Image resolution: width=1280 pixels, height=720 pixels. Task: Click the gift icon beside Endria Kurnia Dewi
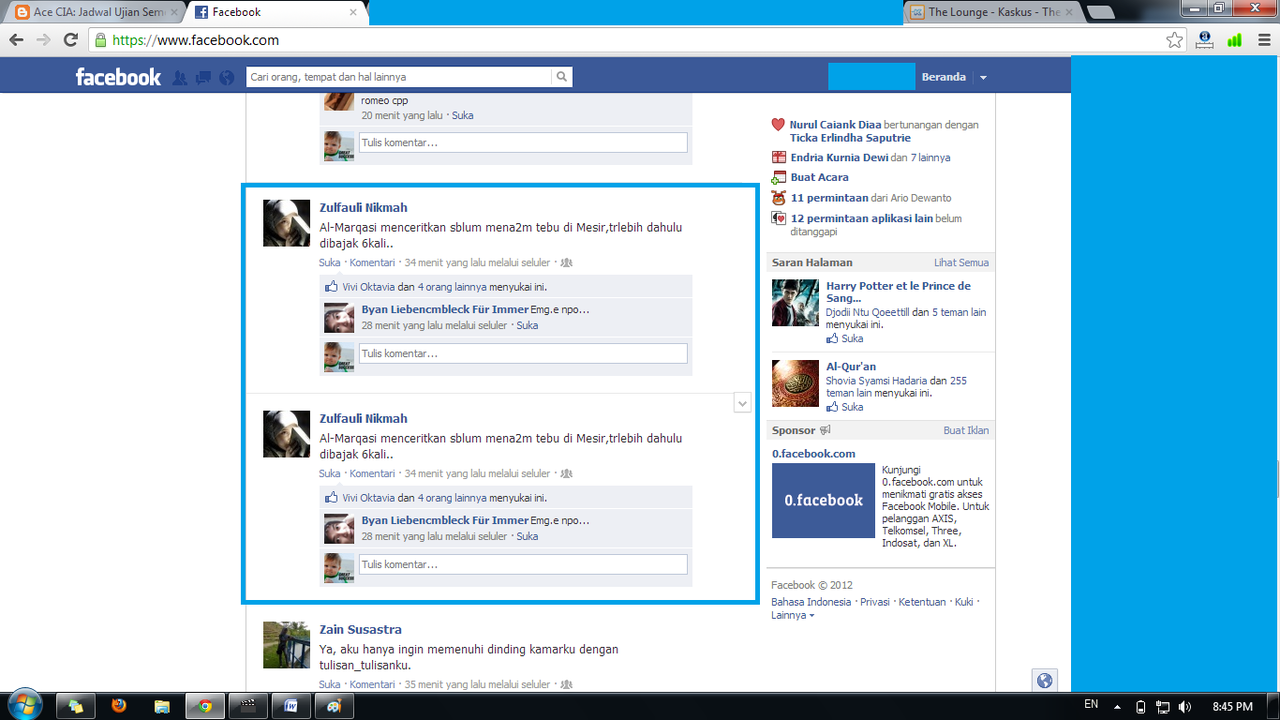pyautogui.click(x=777, y=157)
